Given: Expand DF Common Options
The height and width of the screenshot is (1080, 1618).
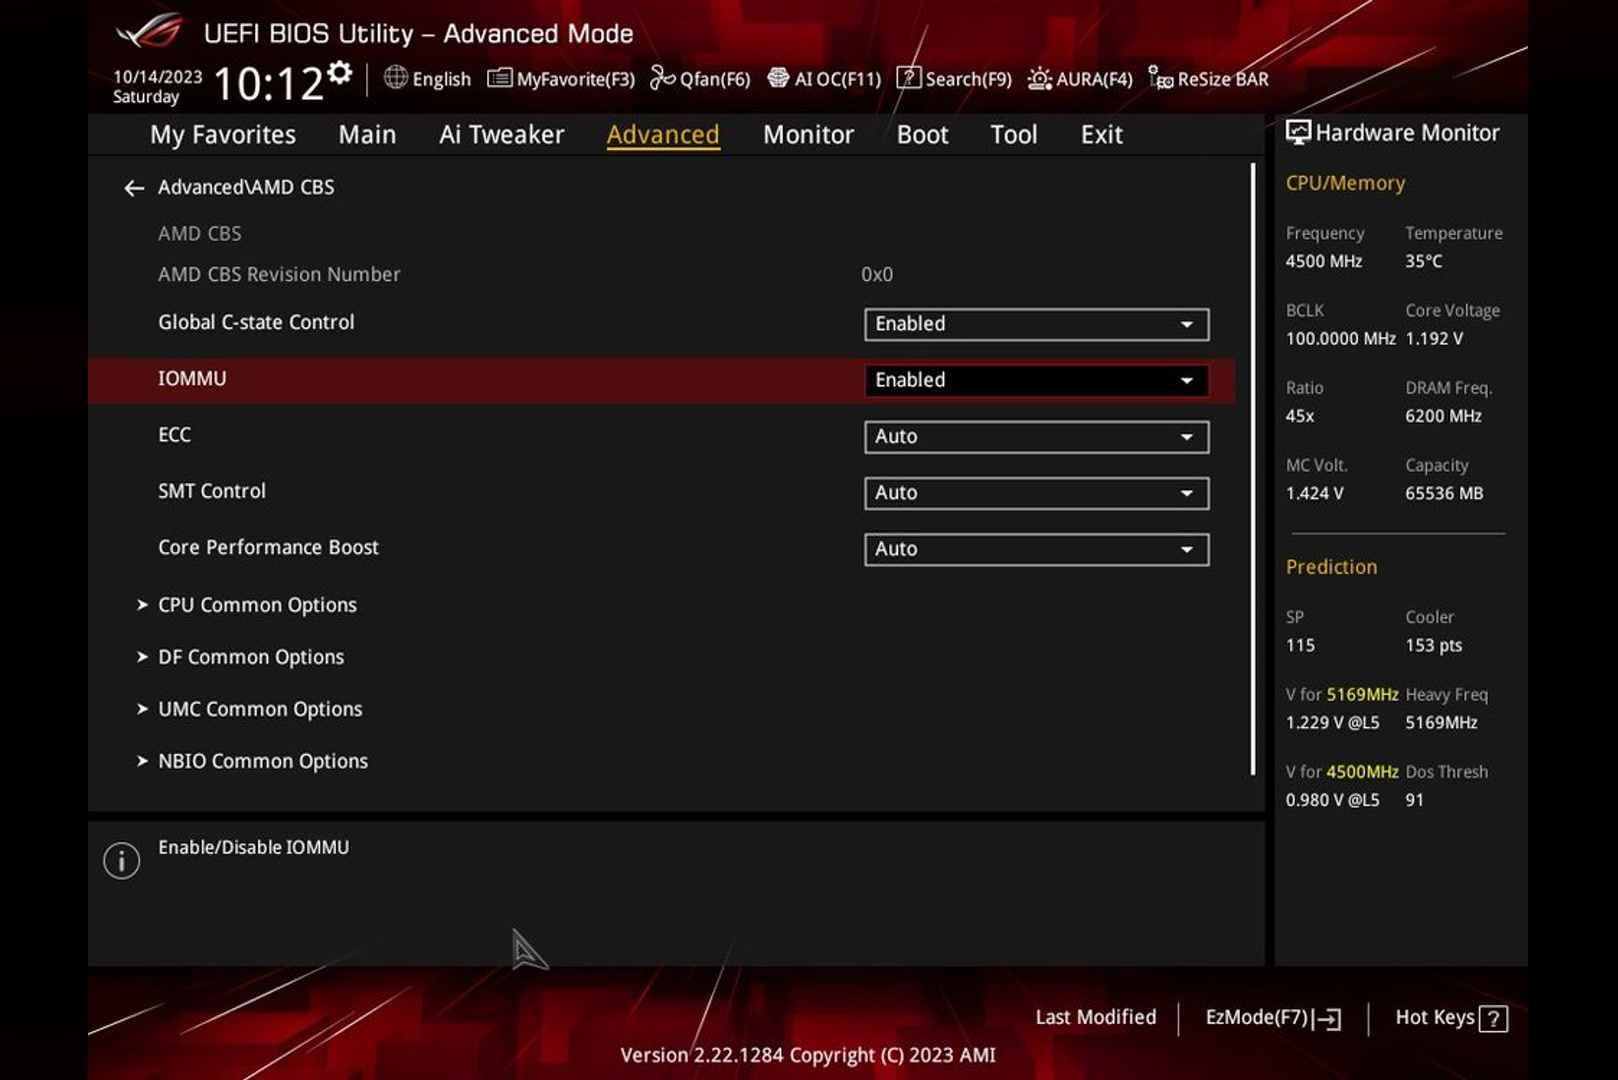Looking at the screenshot, I should (251, 657).
